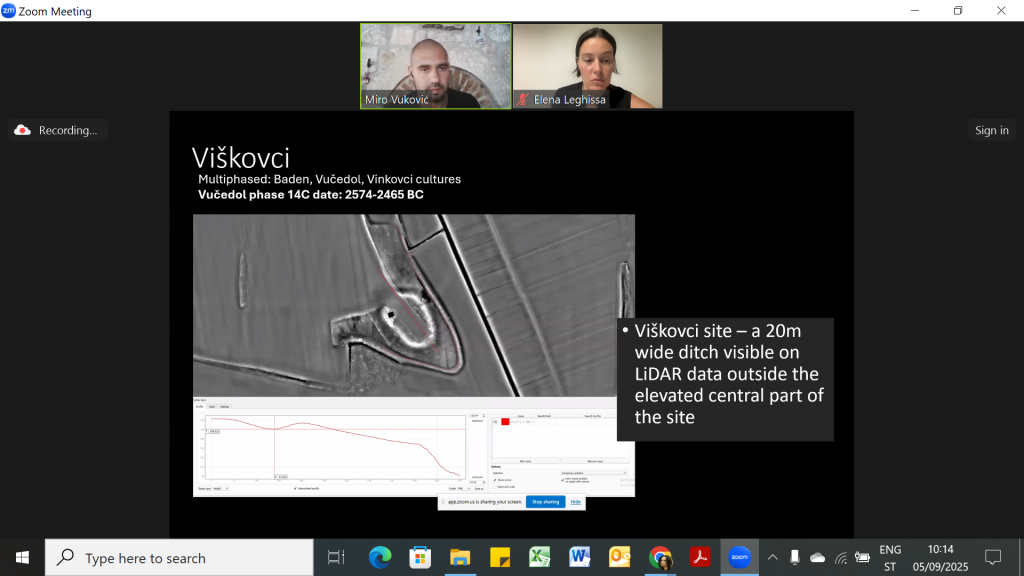Launch Microsoft Excel from the taskbar

pos(540,557)
